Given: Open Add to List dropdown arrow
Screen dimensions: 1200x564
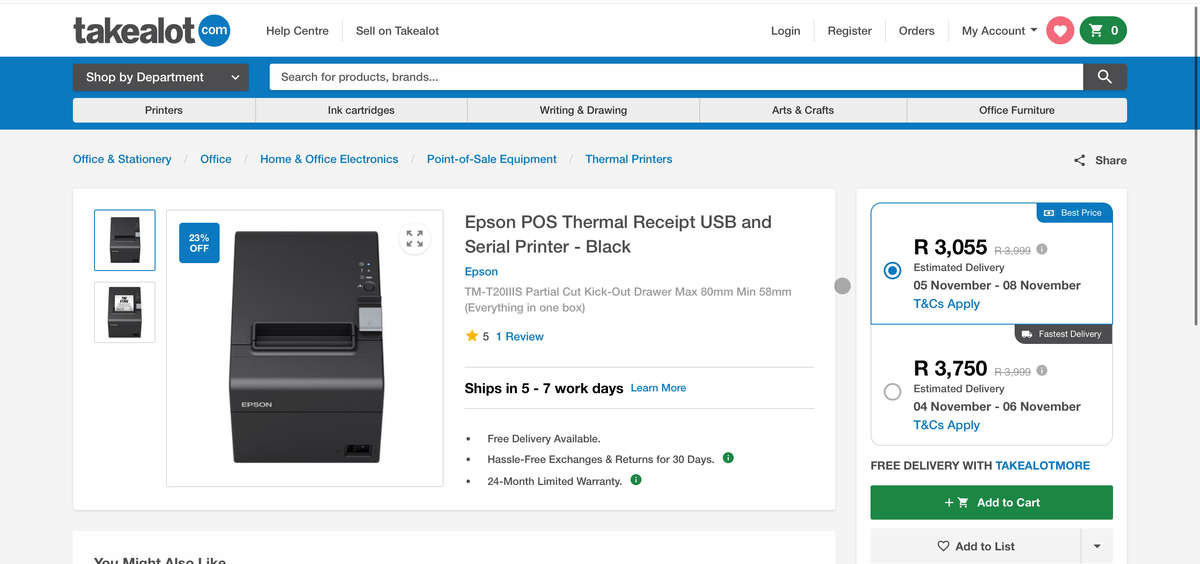Looking at the screenshot, I should [x=1097, y=546].
